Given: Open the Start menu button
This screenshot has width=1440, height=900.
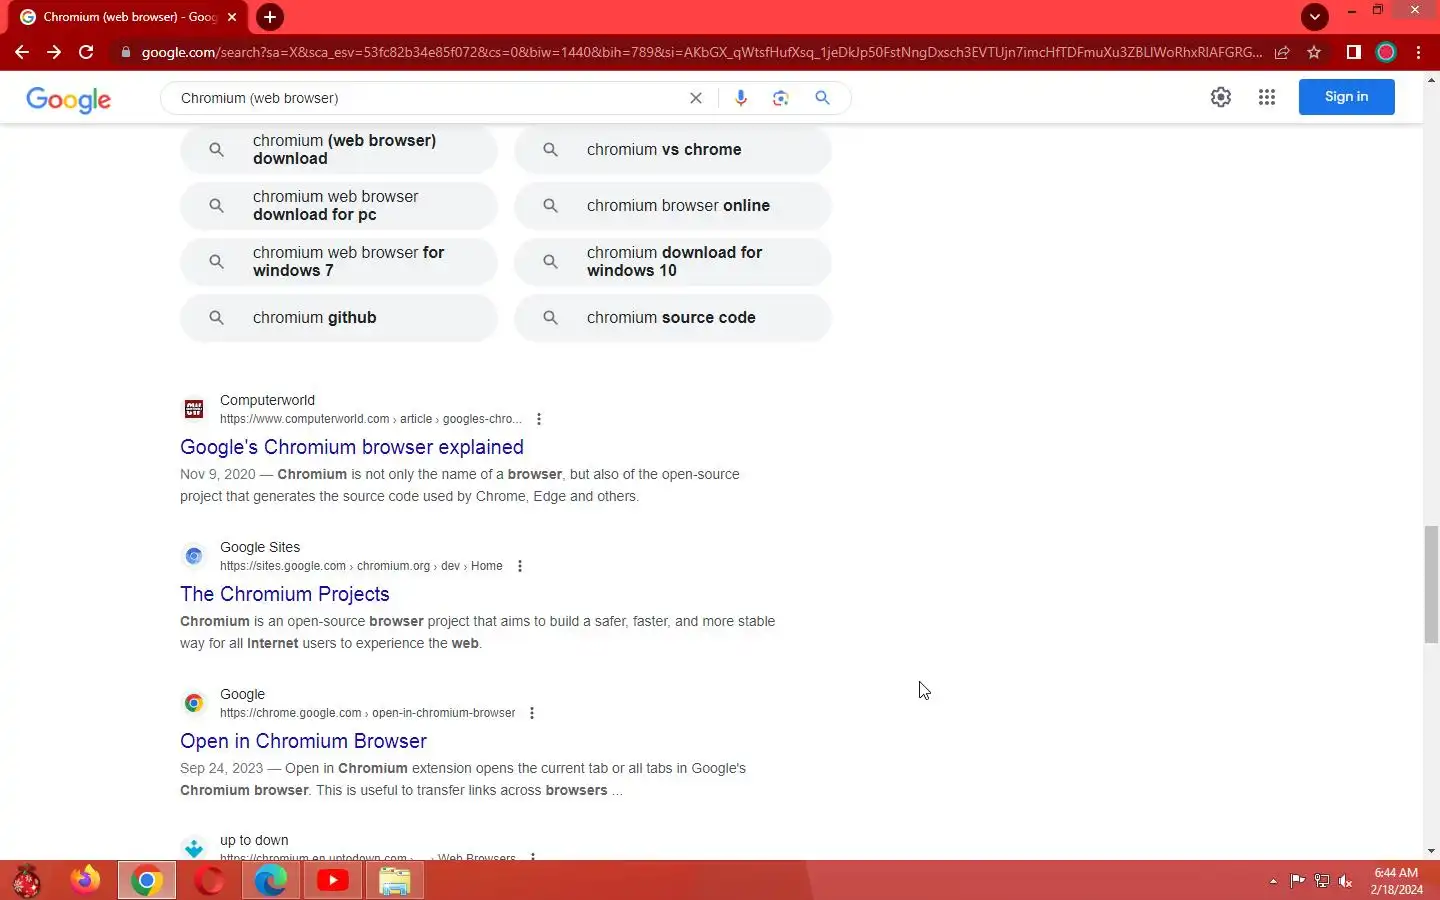Looking at the screenshot, I should point(27,880).
